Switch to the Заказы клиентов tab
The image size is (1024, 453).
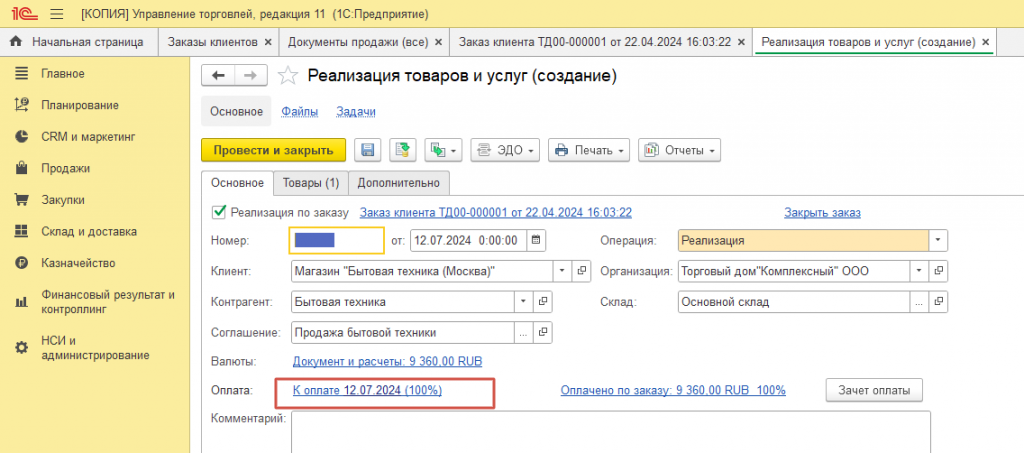(x=212, y=42)
